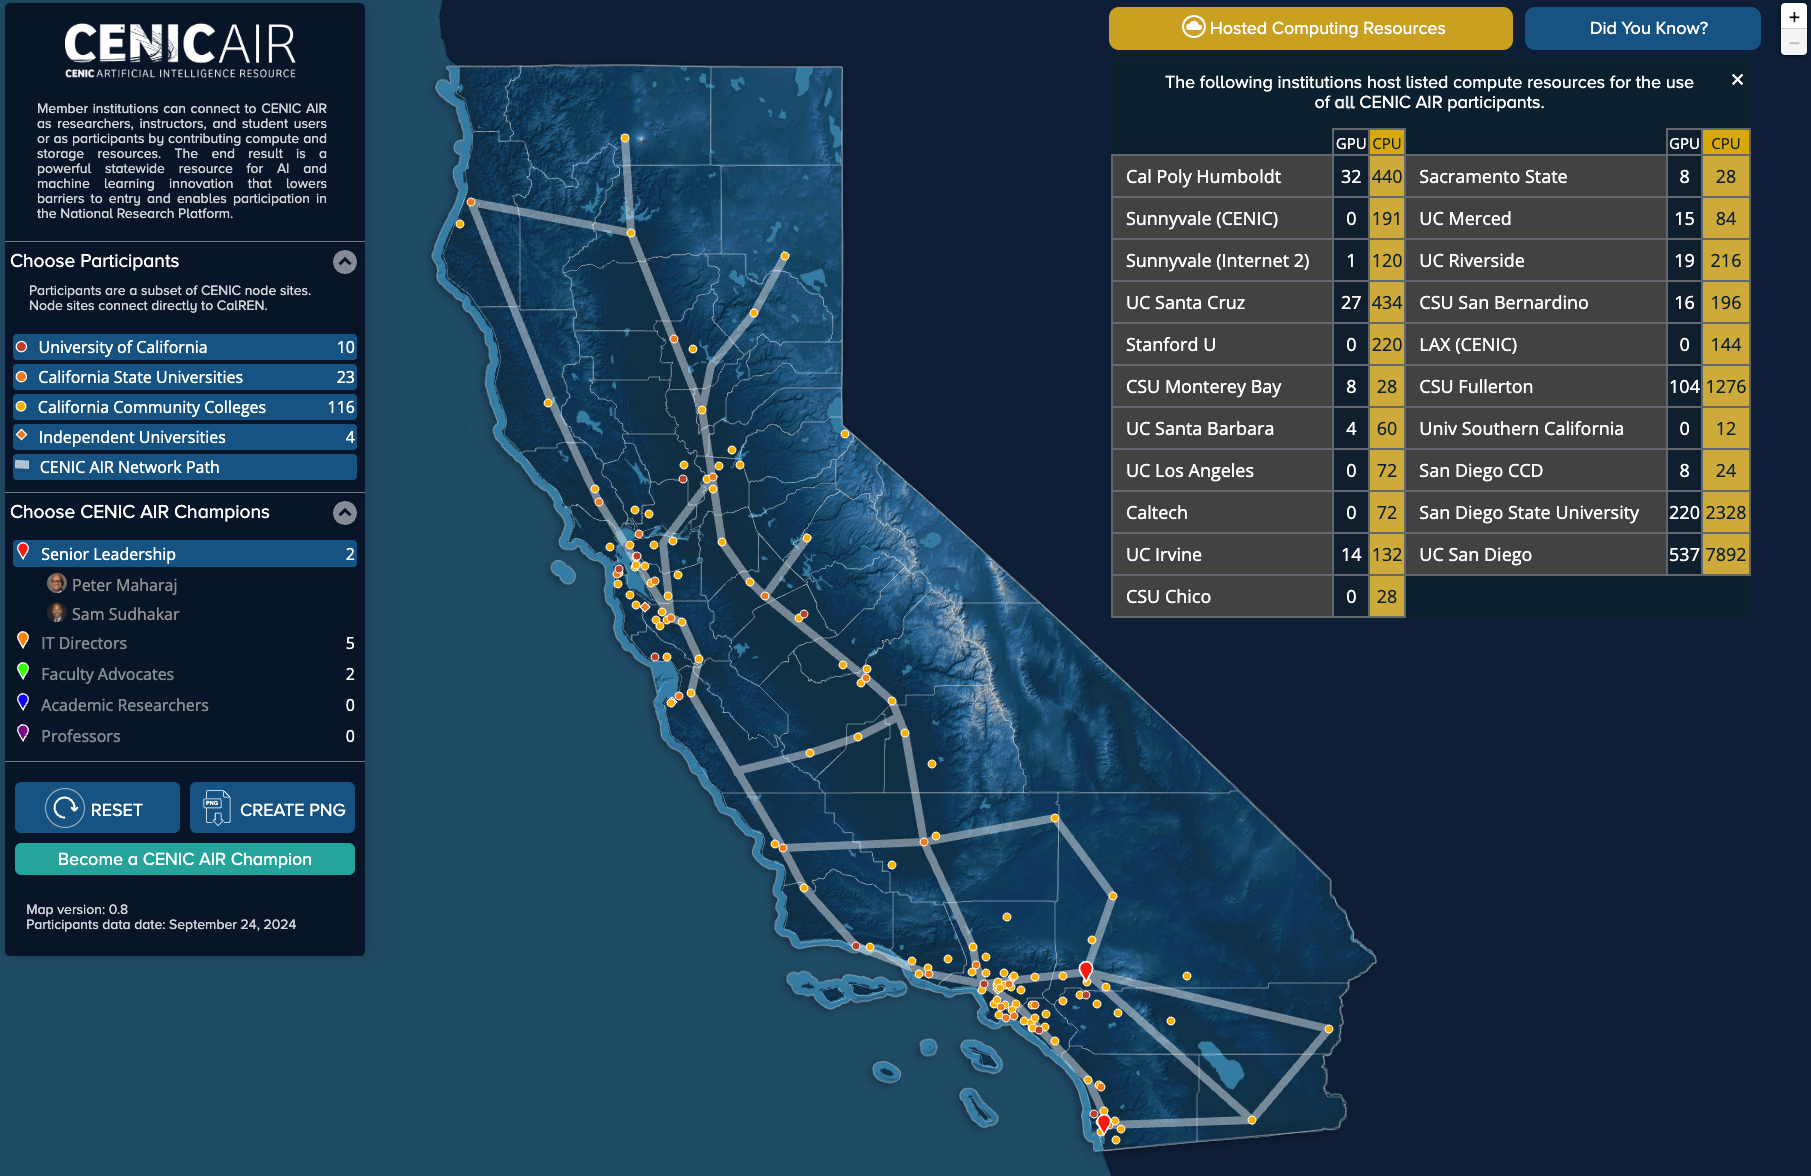
Task: Select the UC Riverside row
Action: click(x=1578, y=260)
